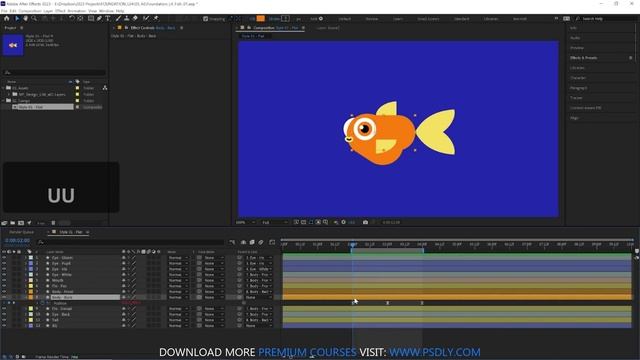Open blend mode dropdown for Eye - Gleam

[178, 258]
